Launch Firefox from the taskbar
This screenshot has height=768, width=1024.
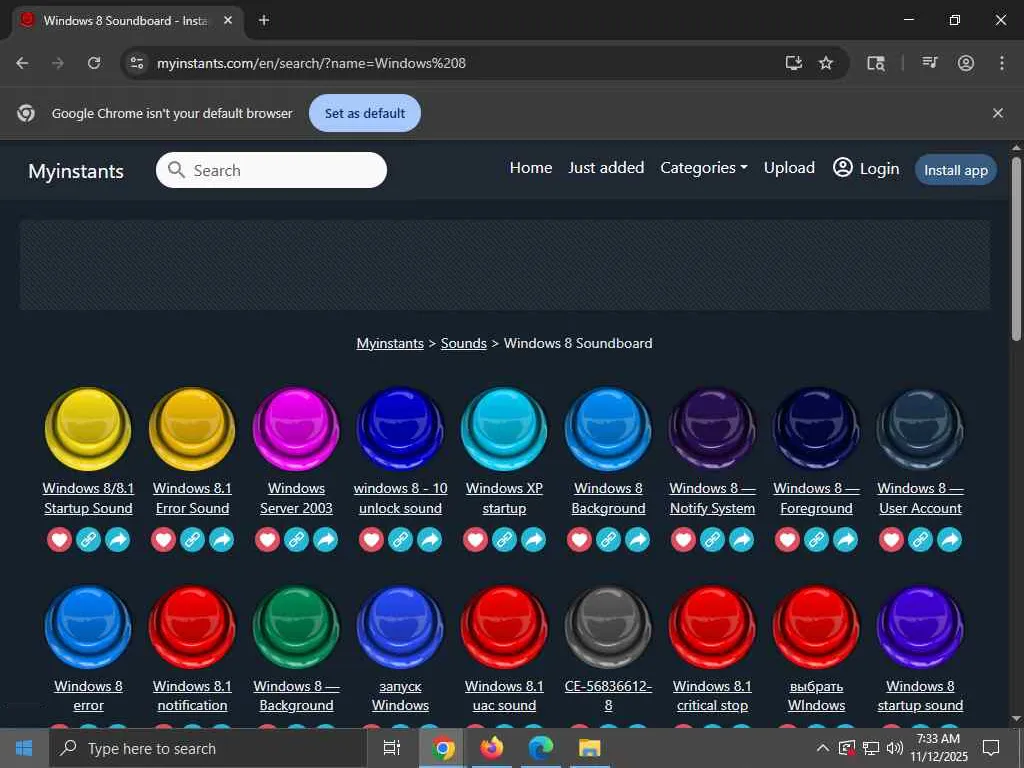tap(492, 748)
